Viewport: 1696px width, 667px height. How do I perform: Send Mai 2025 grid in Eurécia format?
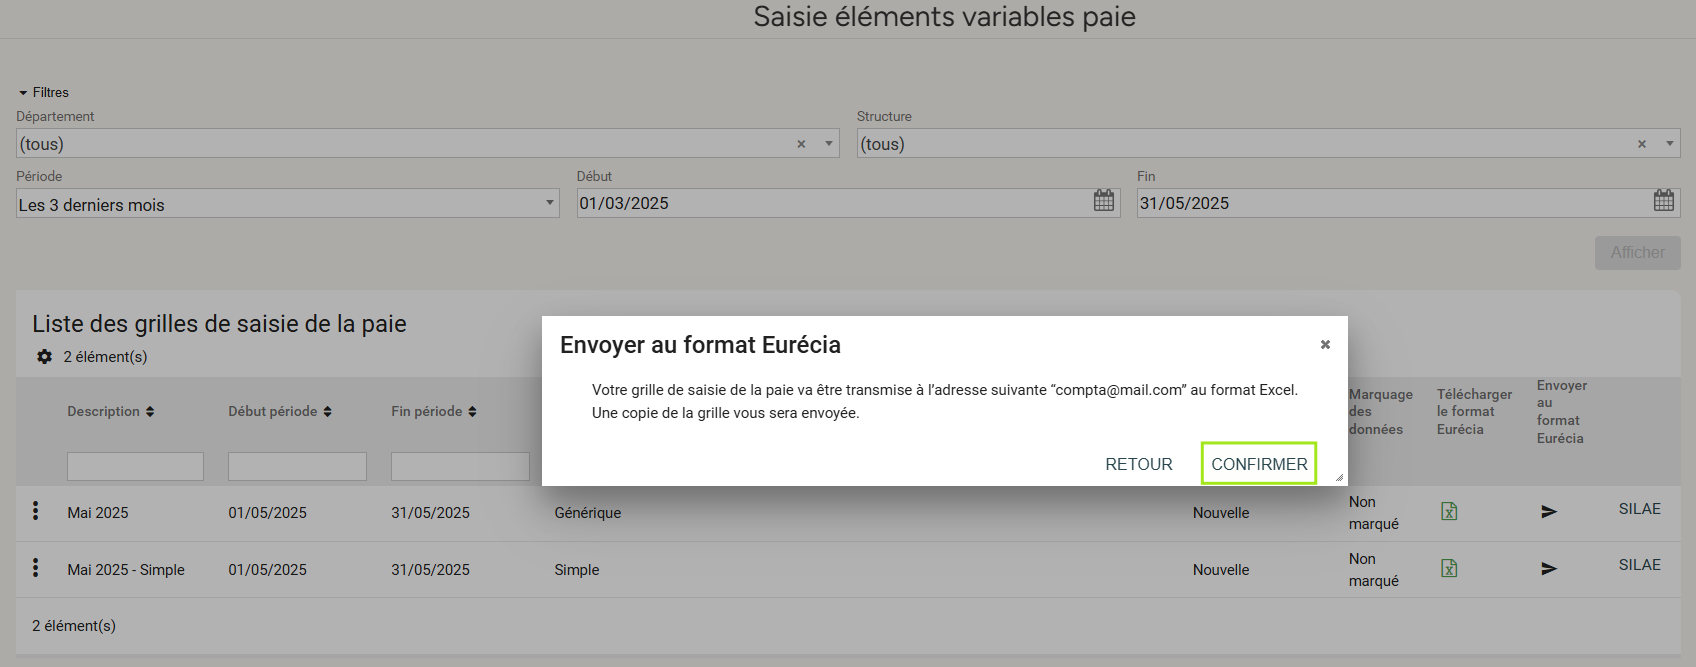[x=1549, y=511]
